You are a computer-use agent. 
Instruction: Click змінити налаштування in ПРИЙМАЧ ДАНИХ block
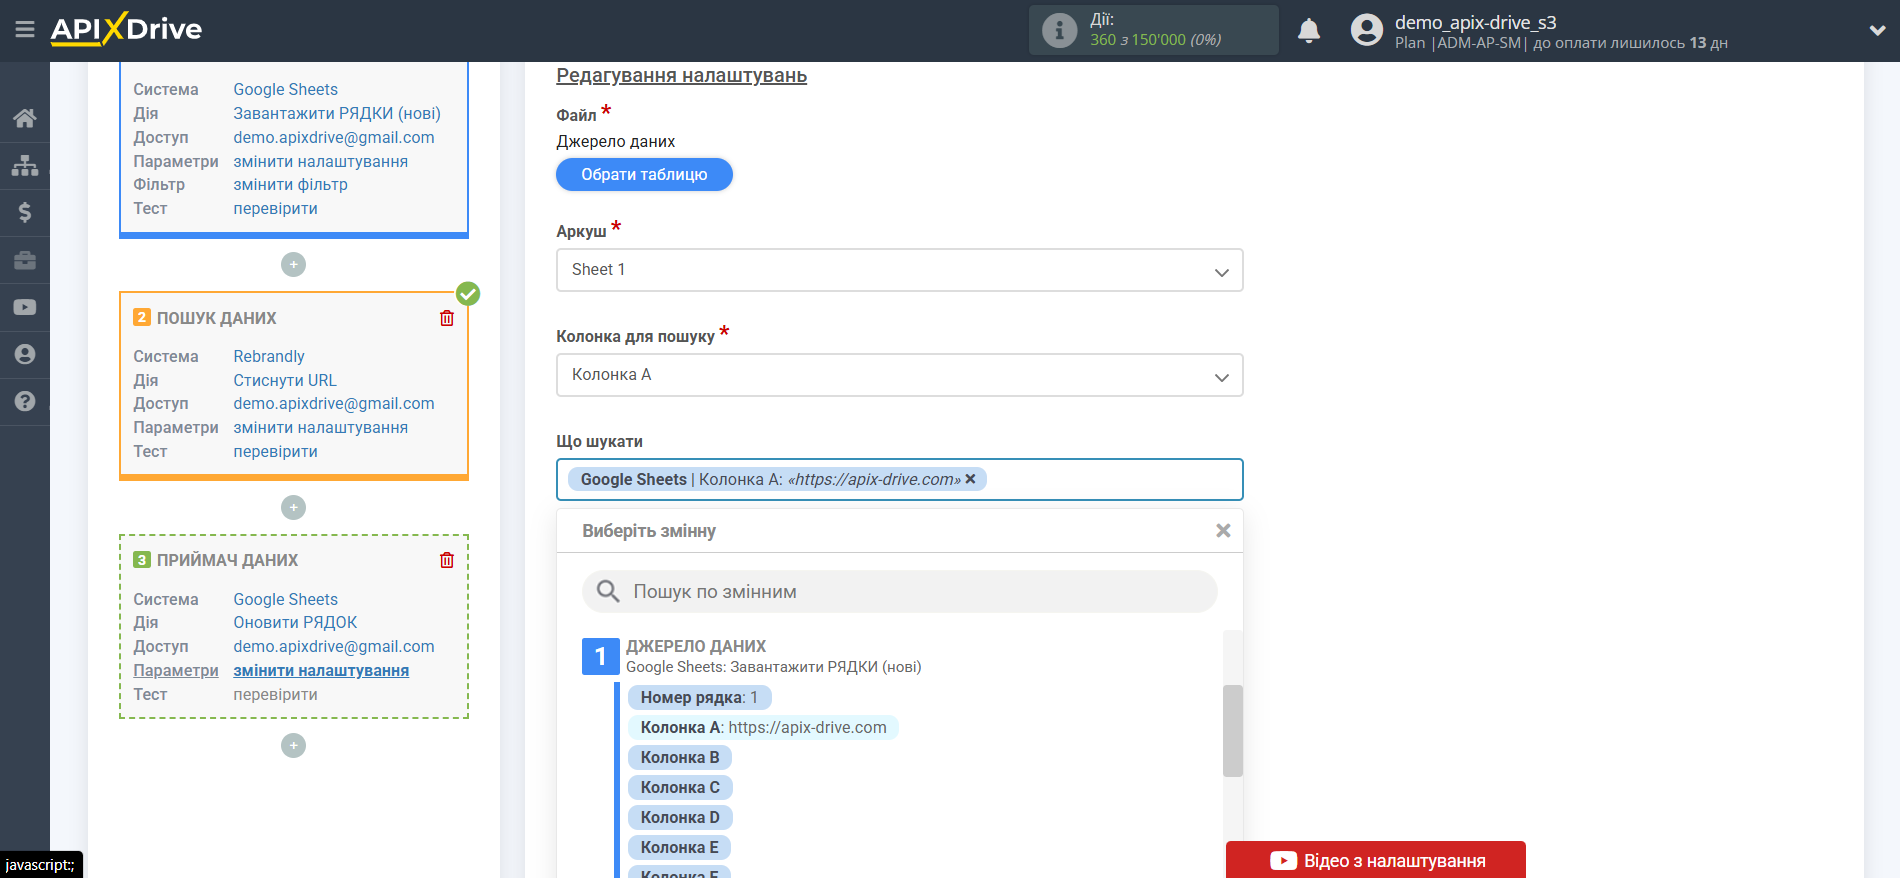click(321, 670)
